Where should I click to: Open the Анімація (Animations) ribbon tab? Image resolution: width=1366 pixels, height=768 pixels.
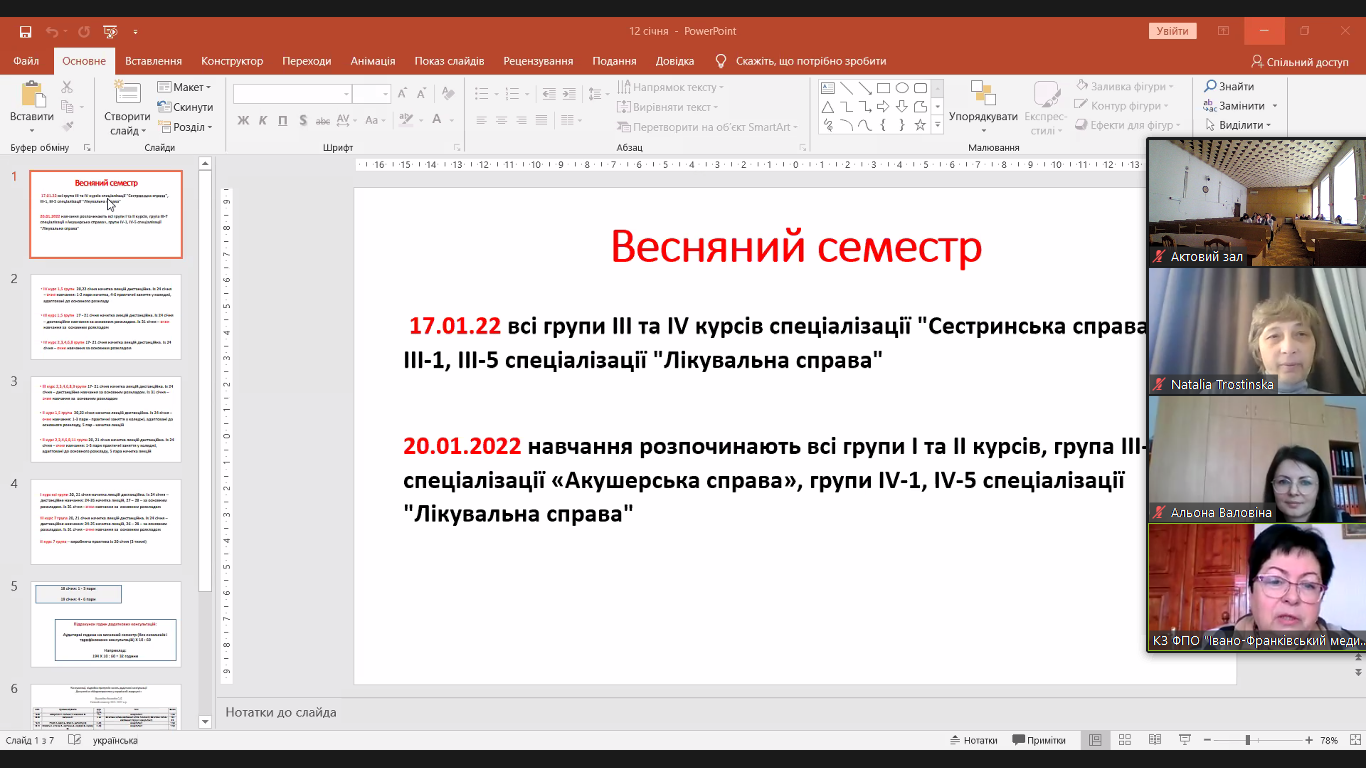point(372,61)
